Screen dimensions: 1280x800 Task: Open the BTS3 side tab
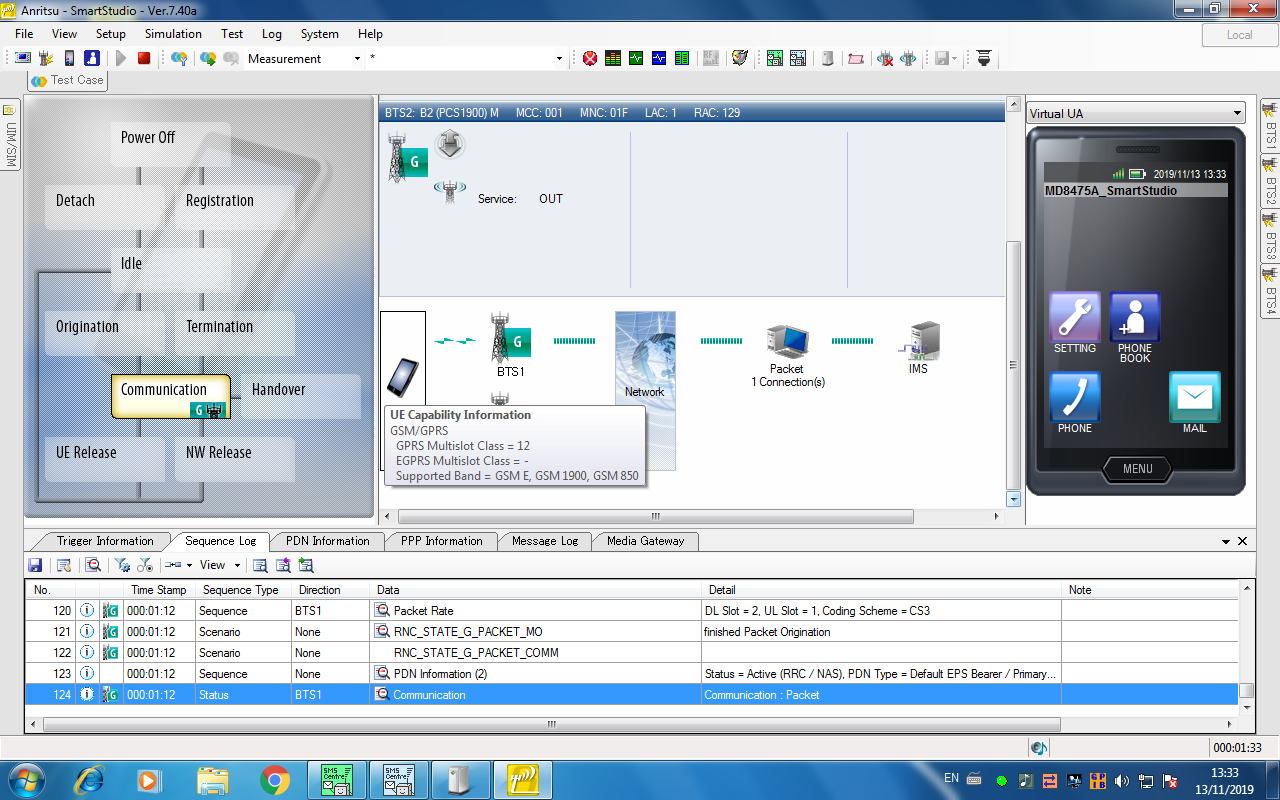tap(1270, 237)
